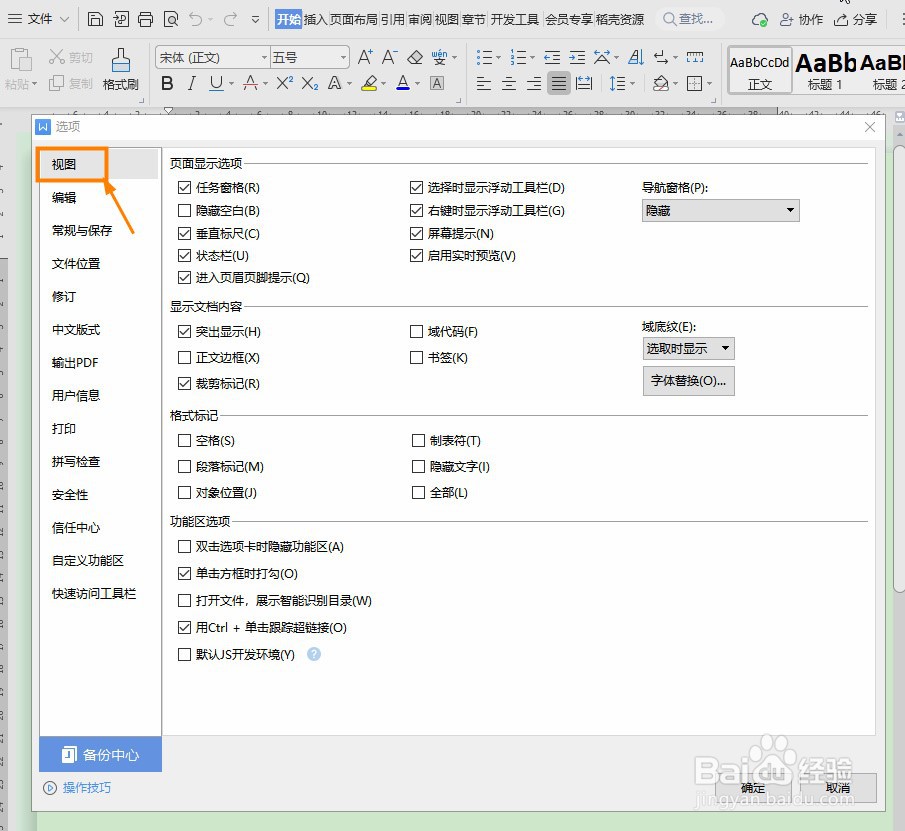The width and height of the screenshot is (905, 831).
Task: Apply font color red A button
Action: [403, 84]
